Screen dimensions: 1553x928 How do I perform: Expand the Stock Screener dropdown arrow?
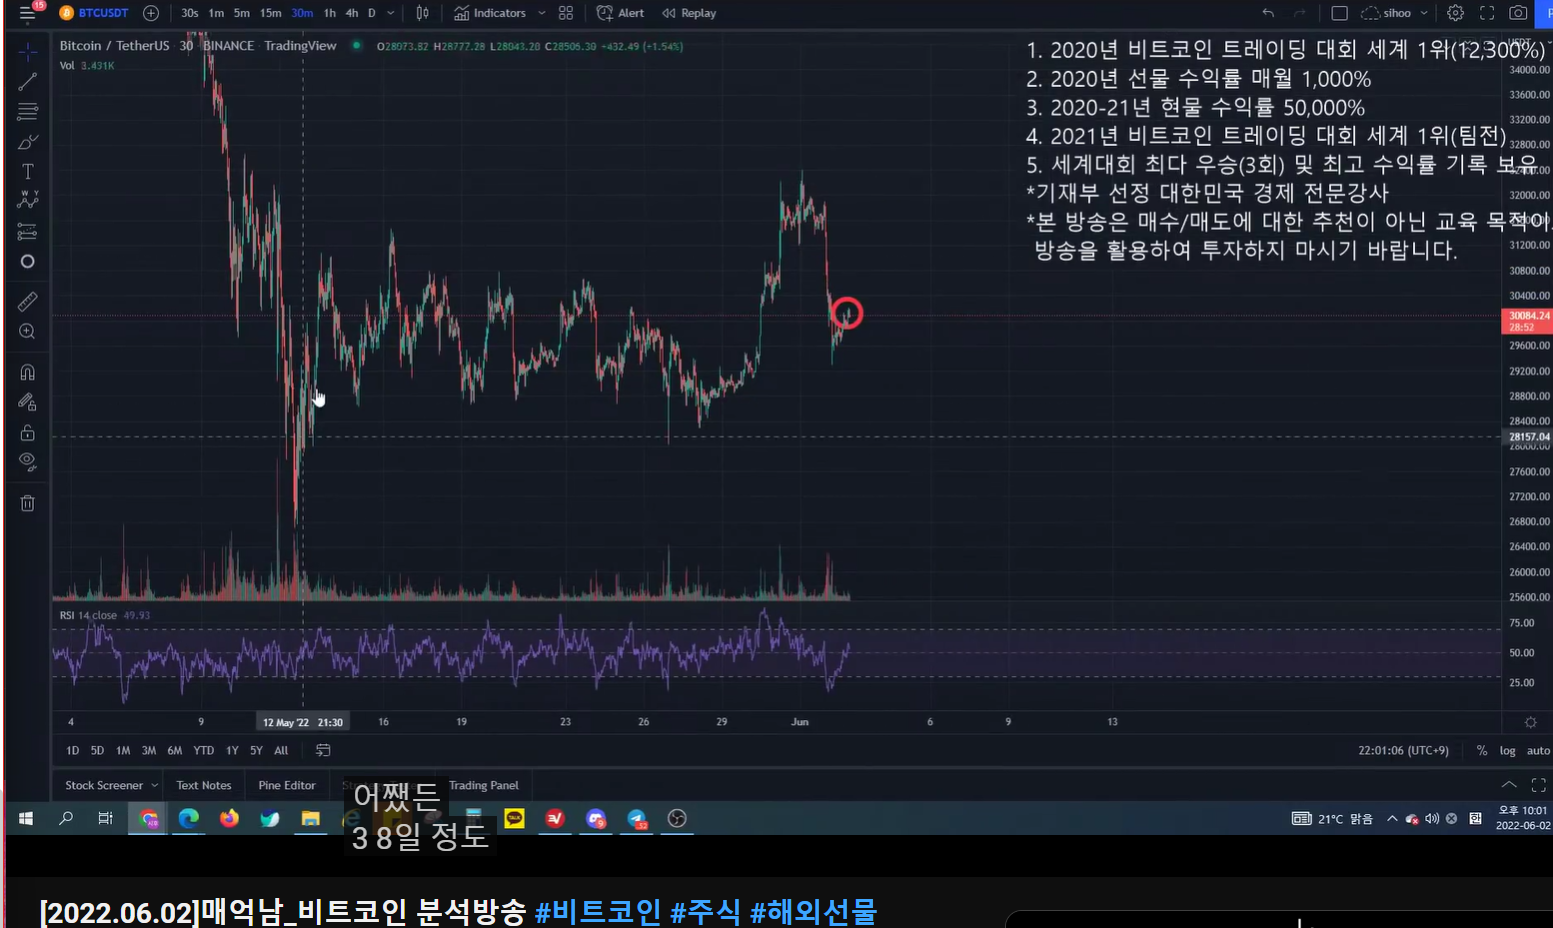coord(155,785)
